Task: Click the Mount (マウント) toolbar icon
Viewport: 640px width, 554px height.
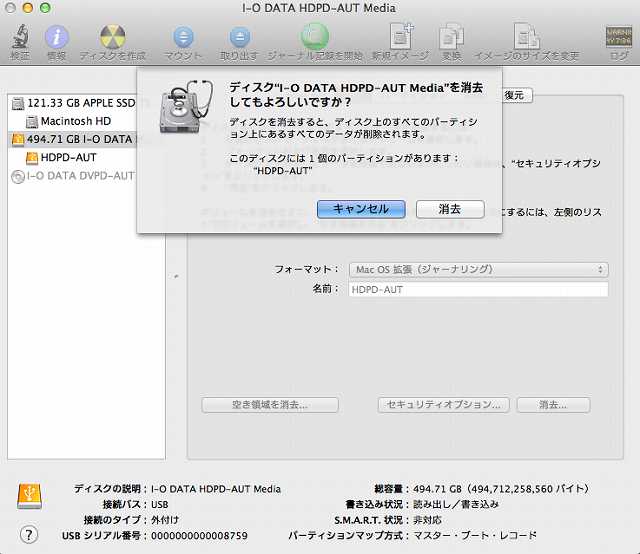Action: pos(183,38)
